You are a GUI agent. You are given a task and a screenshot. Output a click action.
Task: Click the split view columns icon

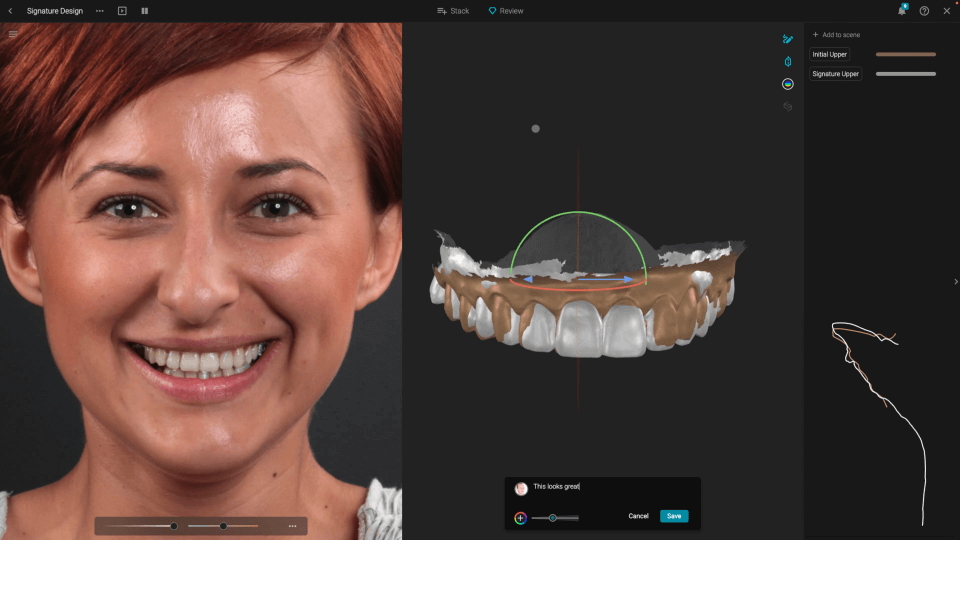(145, 11)
